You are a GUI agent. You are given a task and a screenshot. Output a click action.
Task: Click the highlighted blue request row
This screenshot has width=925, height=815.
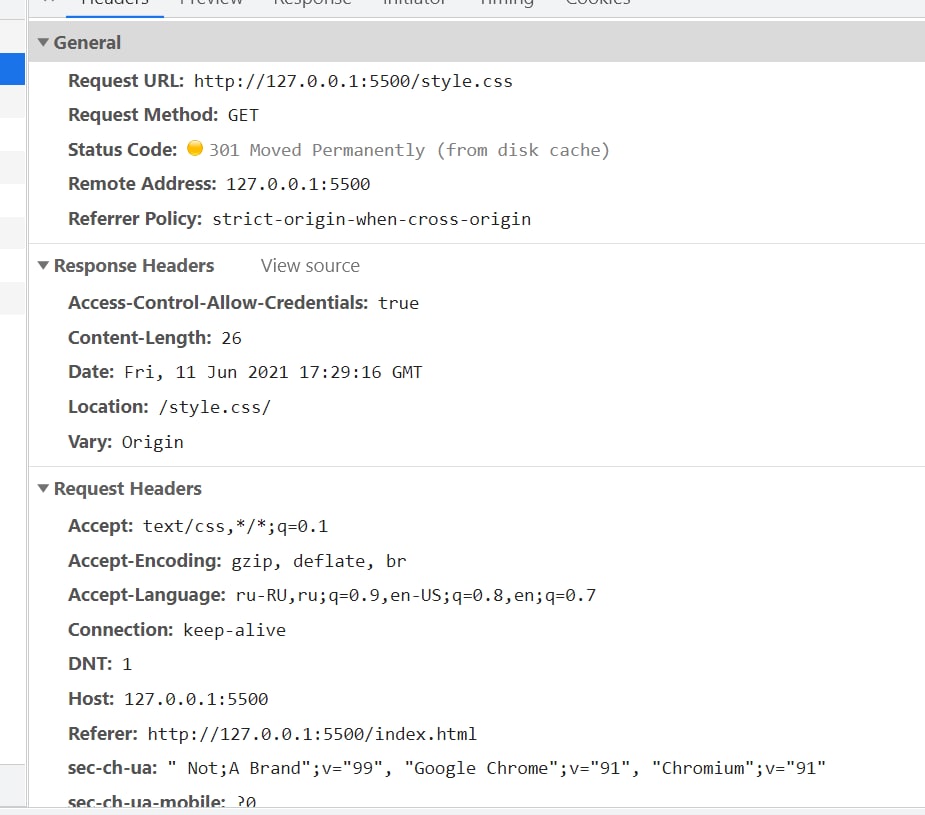(x=12, y=69)
